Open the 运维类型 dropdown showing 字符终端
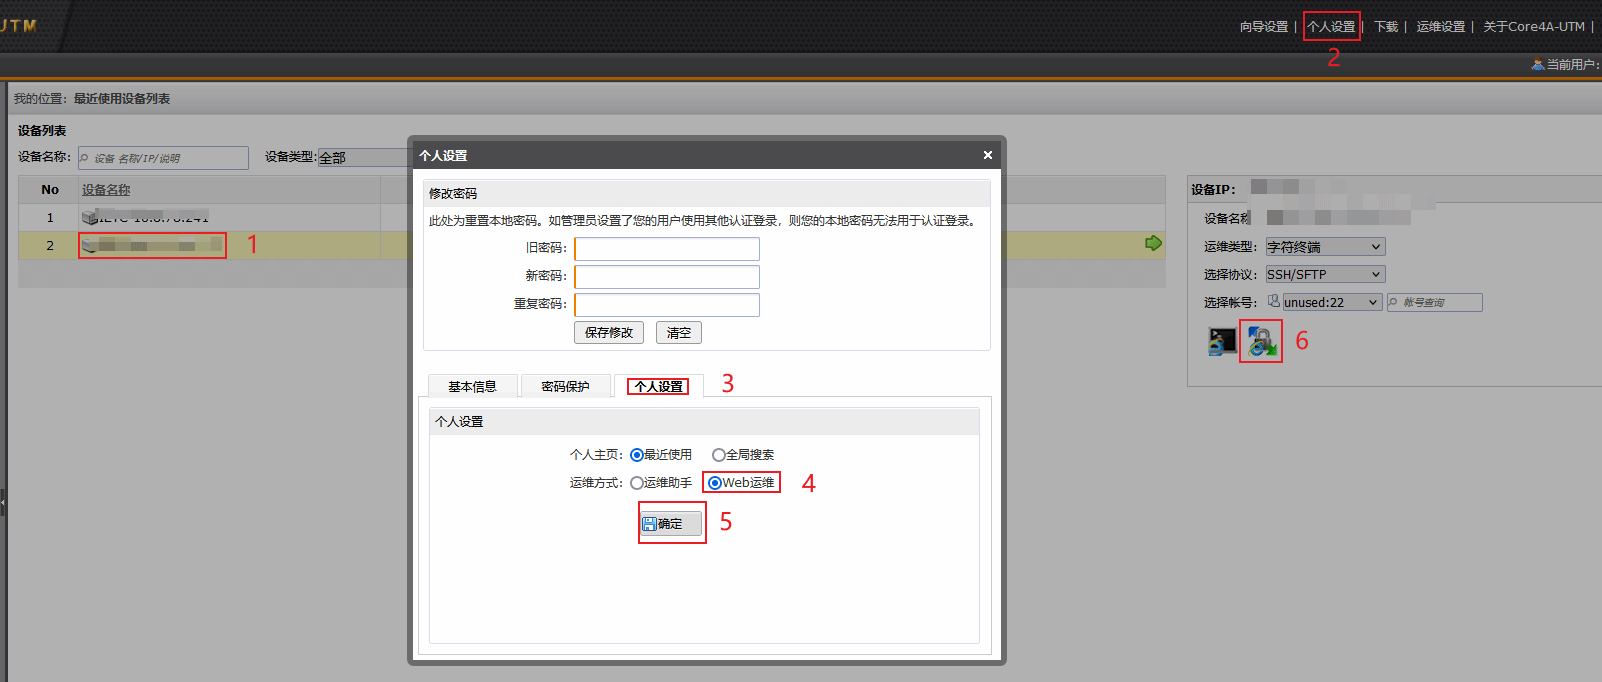1602x682 pixels. [x=1324, y=247]
